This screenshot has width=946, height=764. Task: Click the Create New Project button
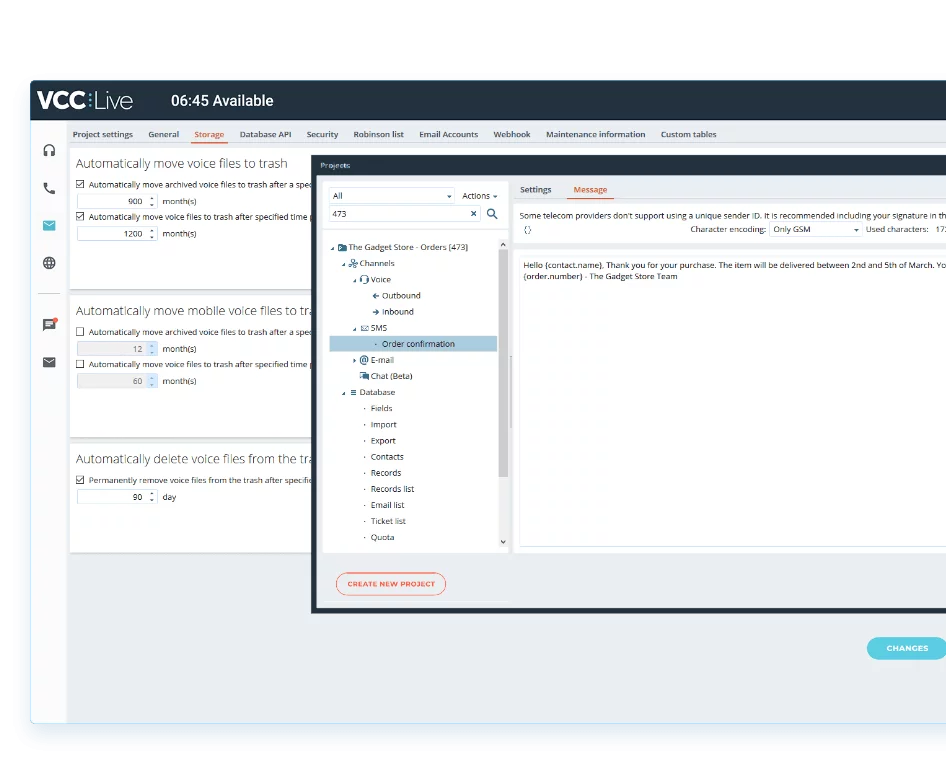(x=391, y=584)
